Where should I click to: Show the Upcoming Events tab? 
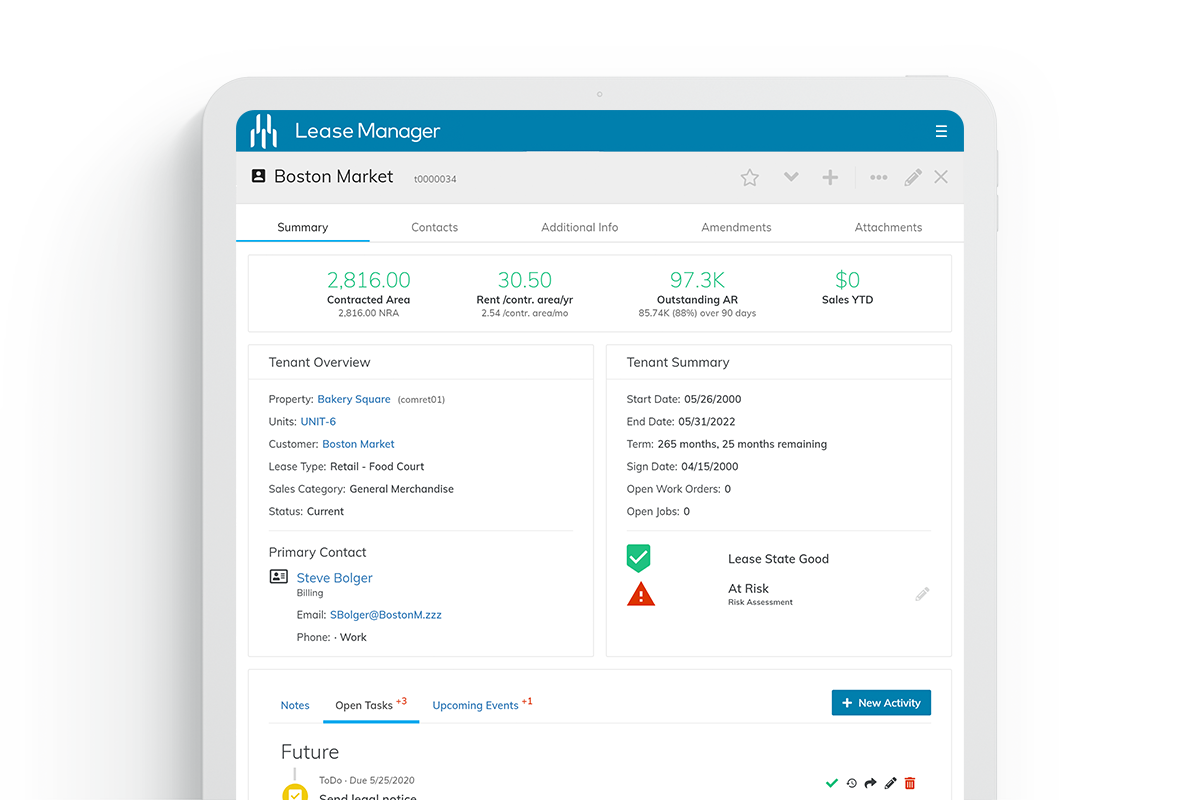coord(476,705)
